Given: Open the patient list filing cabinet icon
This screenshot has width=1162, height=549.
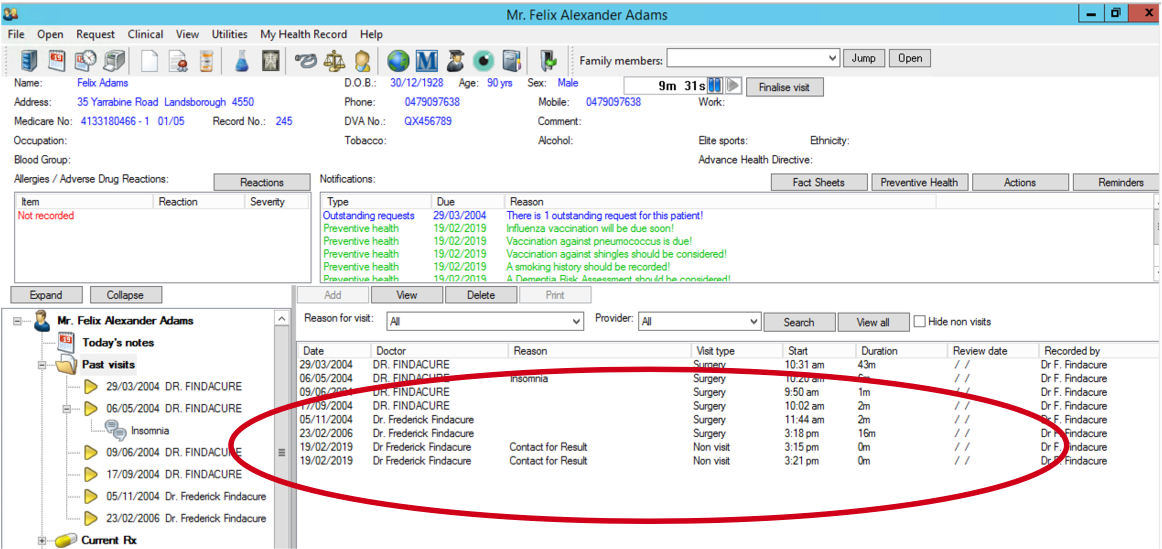Looking at the screenshot, I should [30, 59].
